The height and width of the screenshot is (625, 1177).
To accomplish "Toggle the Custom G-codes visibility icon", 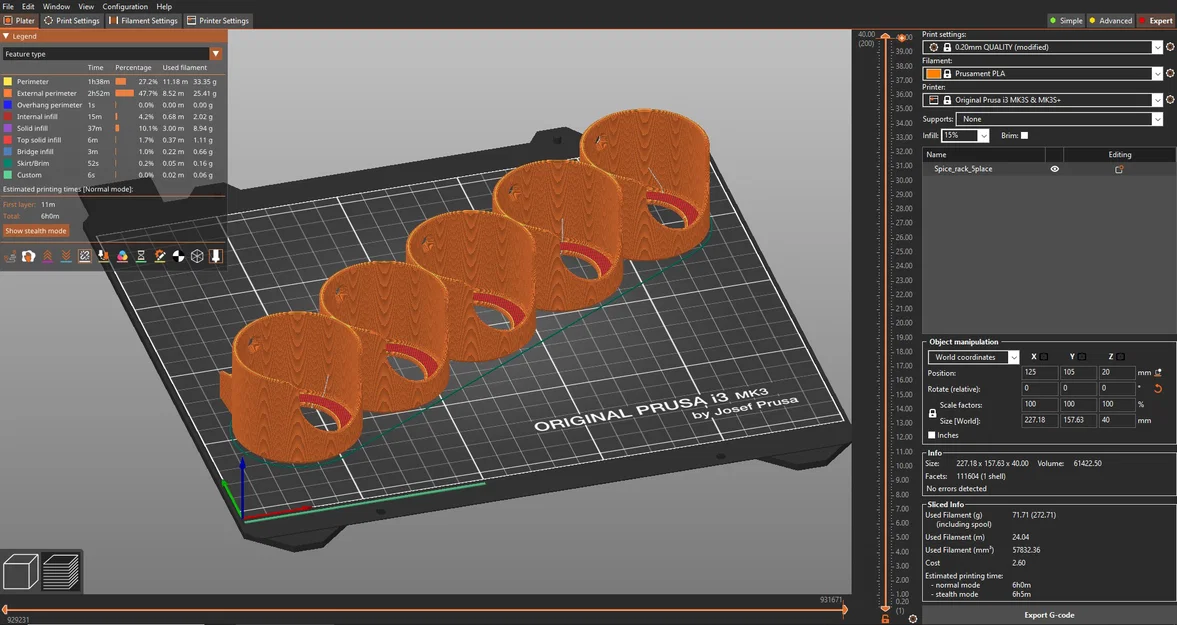I will (x=160, y=256).
